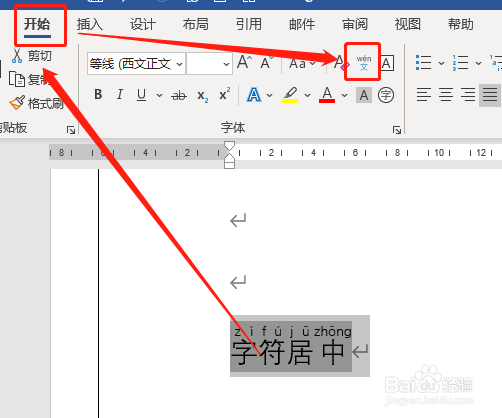
Task: Apply character border boxed A icon
Action: tap(387, 63)
